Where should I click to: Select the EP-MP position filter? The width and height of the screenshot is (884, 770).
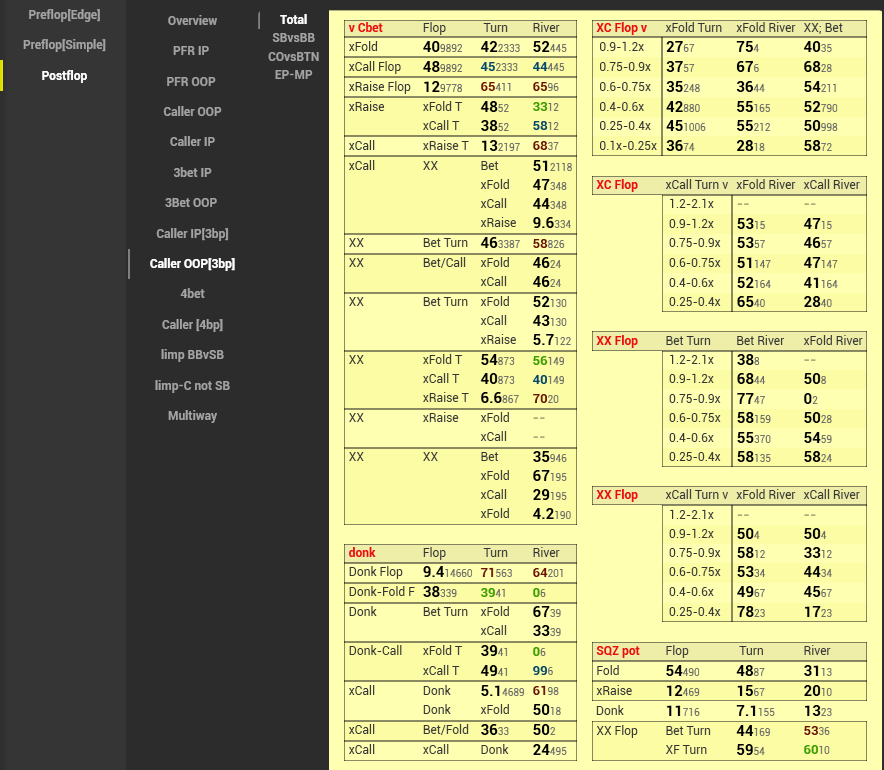(x=293, y=74)
